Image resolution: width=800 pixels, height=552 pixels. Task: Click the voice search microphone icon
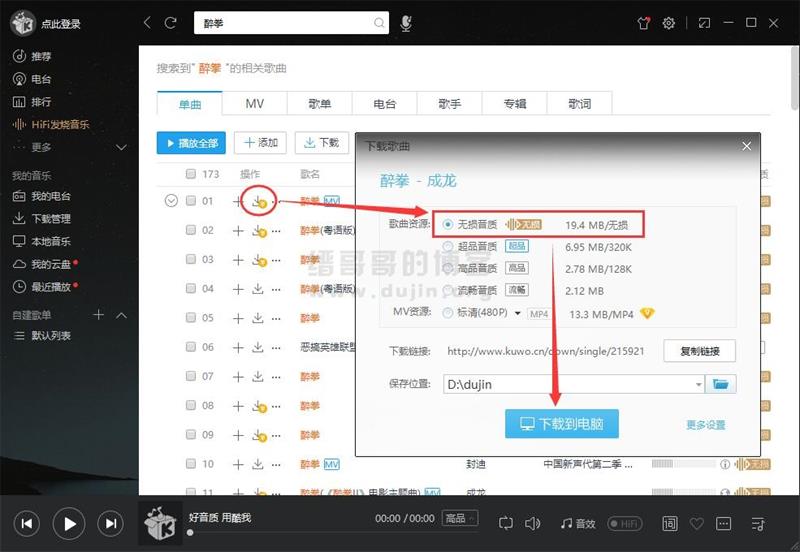click(406, 23)
